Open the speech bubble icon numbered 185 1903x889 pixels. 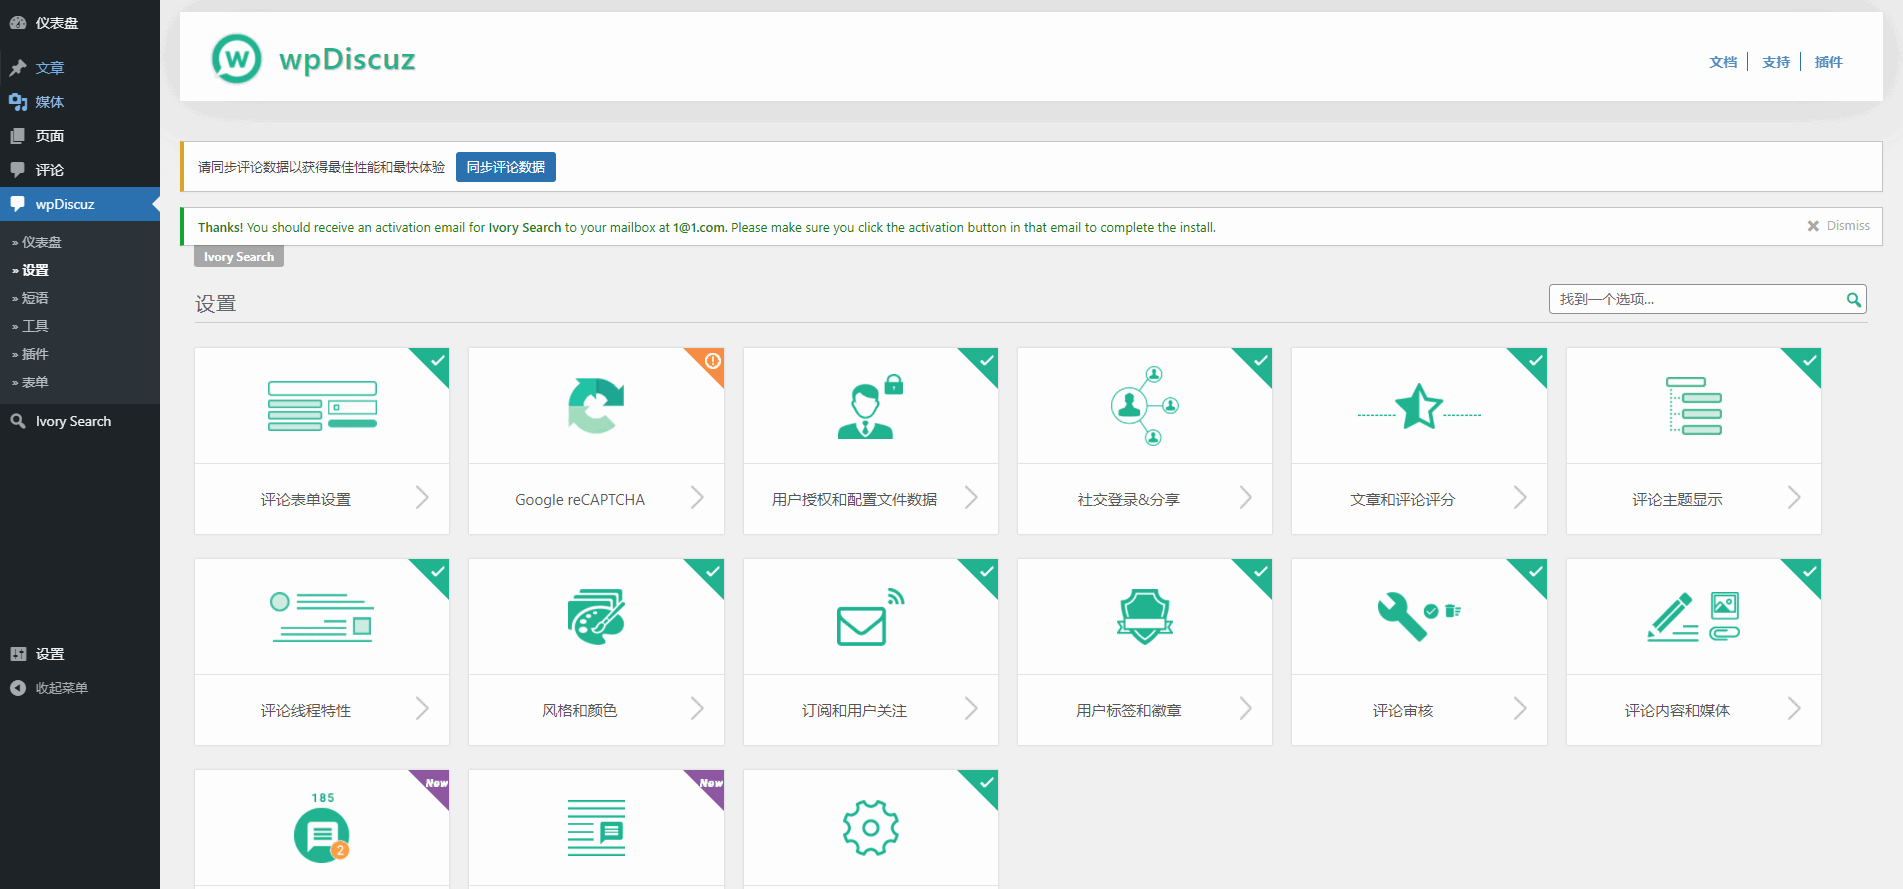322,828
